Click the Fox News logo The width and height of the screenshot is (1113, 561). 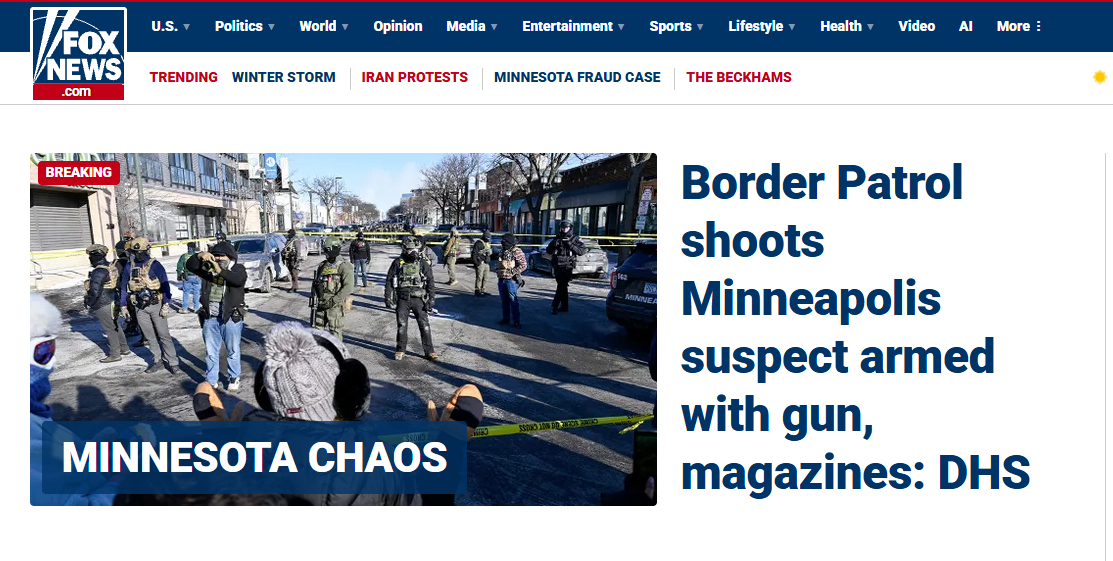coord(78,53)
